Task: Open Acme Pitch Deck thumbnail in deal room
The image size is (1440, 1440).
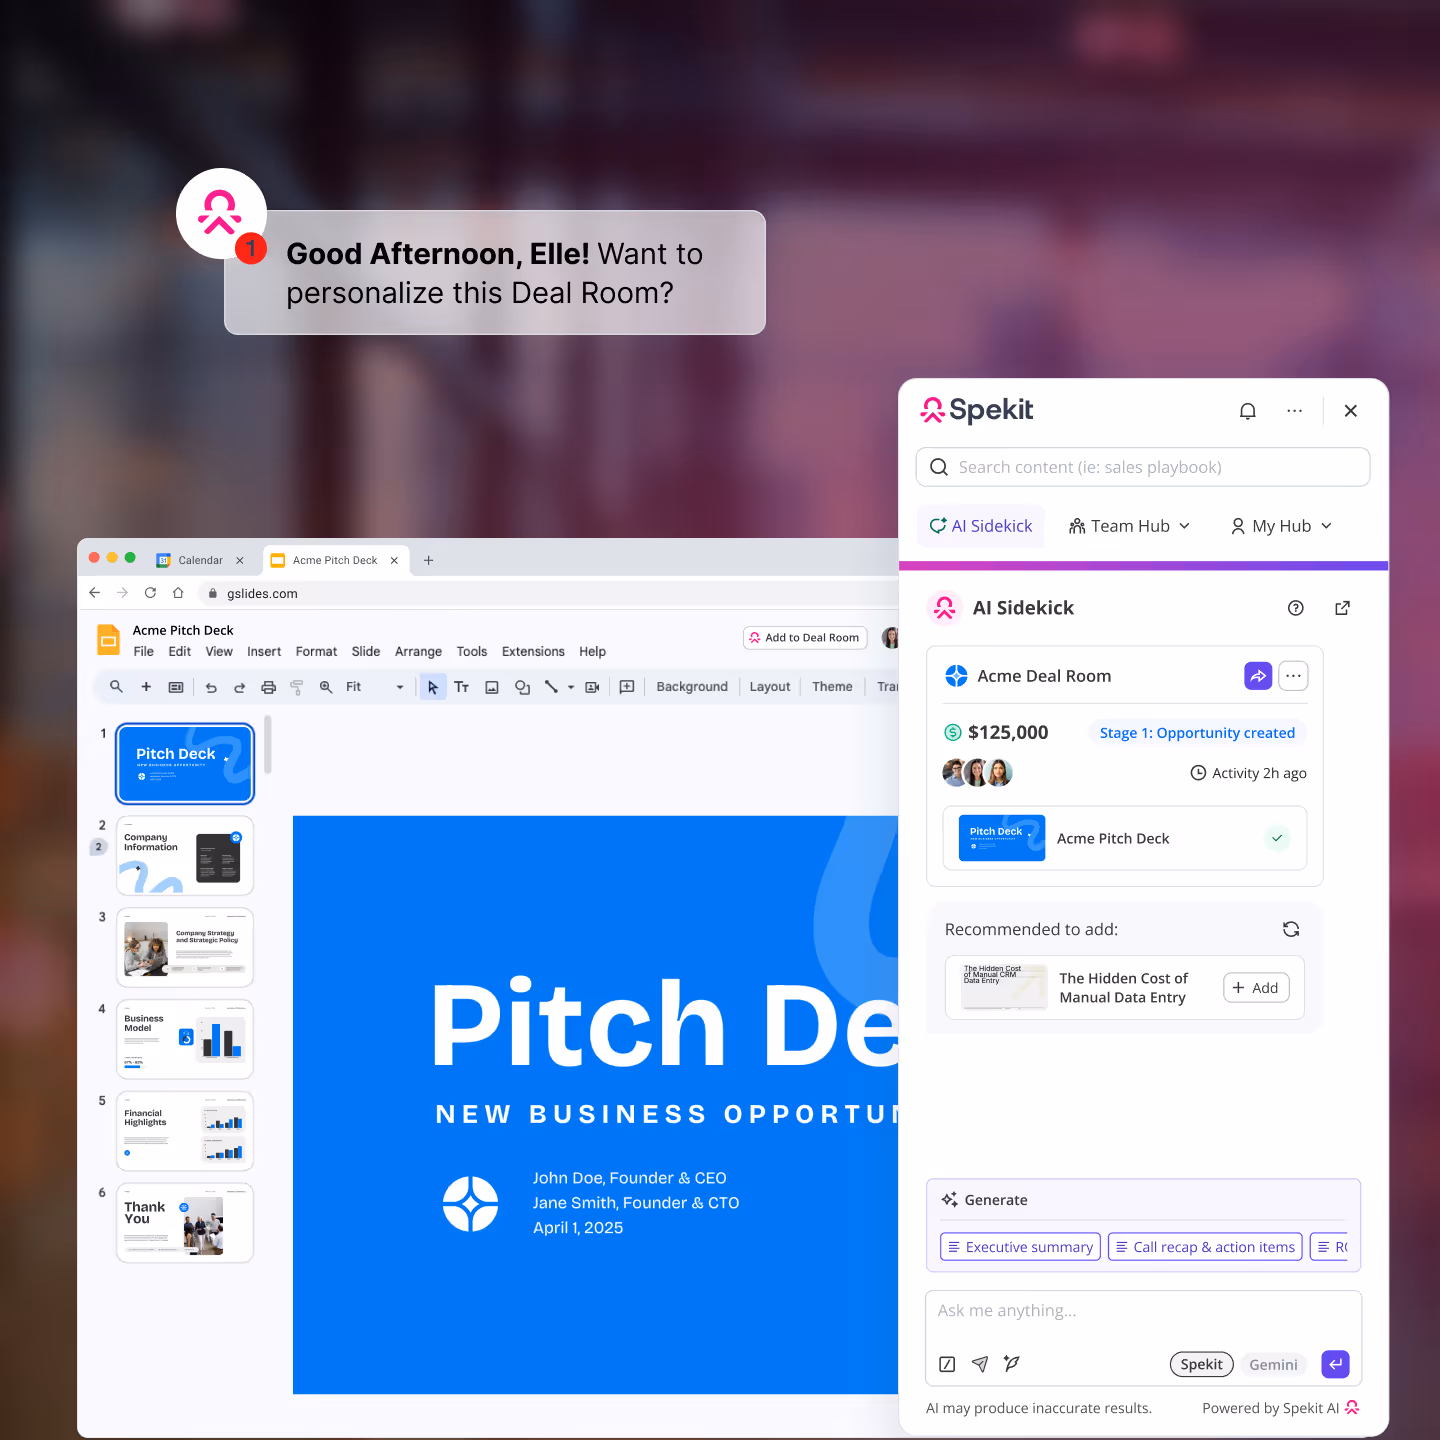Action: tap(1001, 838)
